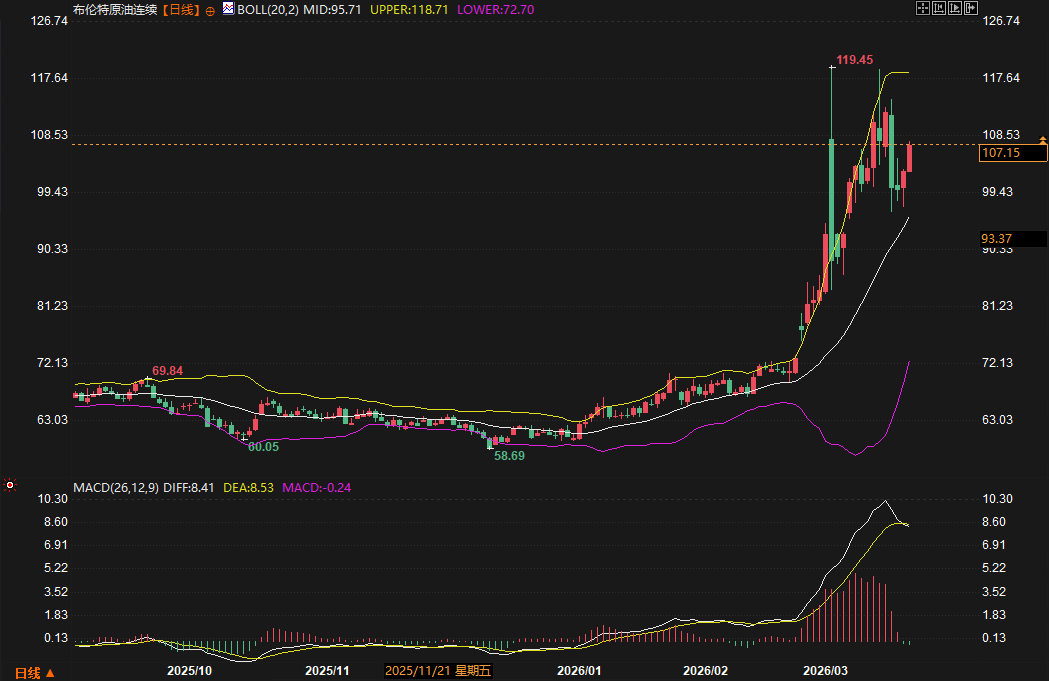Click the MACD(26,12,9) indicator label
This screenshot has height=681, width=1049.
coord(116,488)
